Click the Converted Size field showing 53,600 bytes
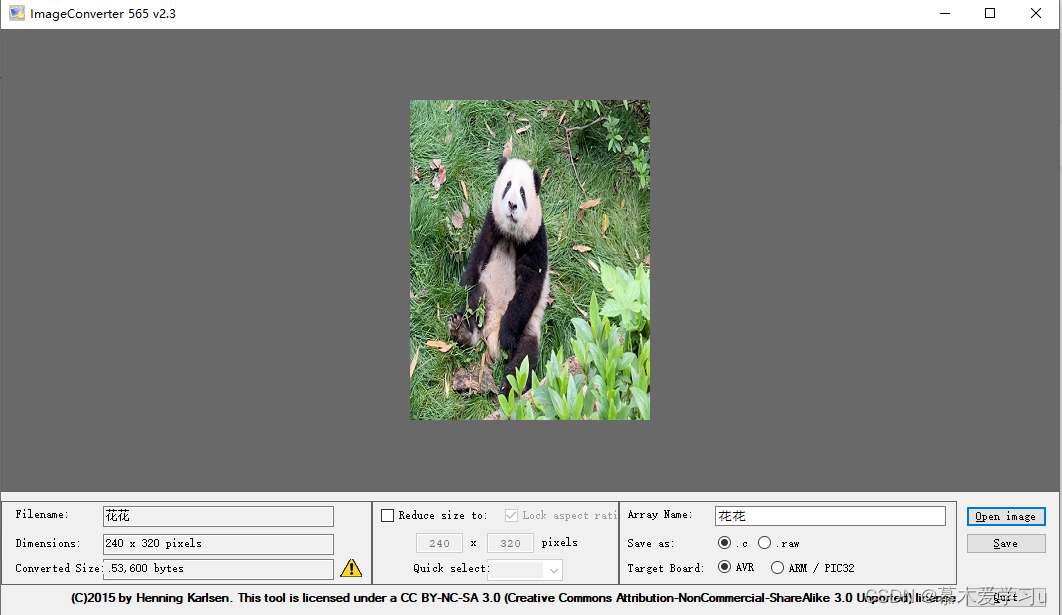Image resolution: width=1062 pixels, height=615 pixels. pos(218,567)
